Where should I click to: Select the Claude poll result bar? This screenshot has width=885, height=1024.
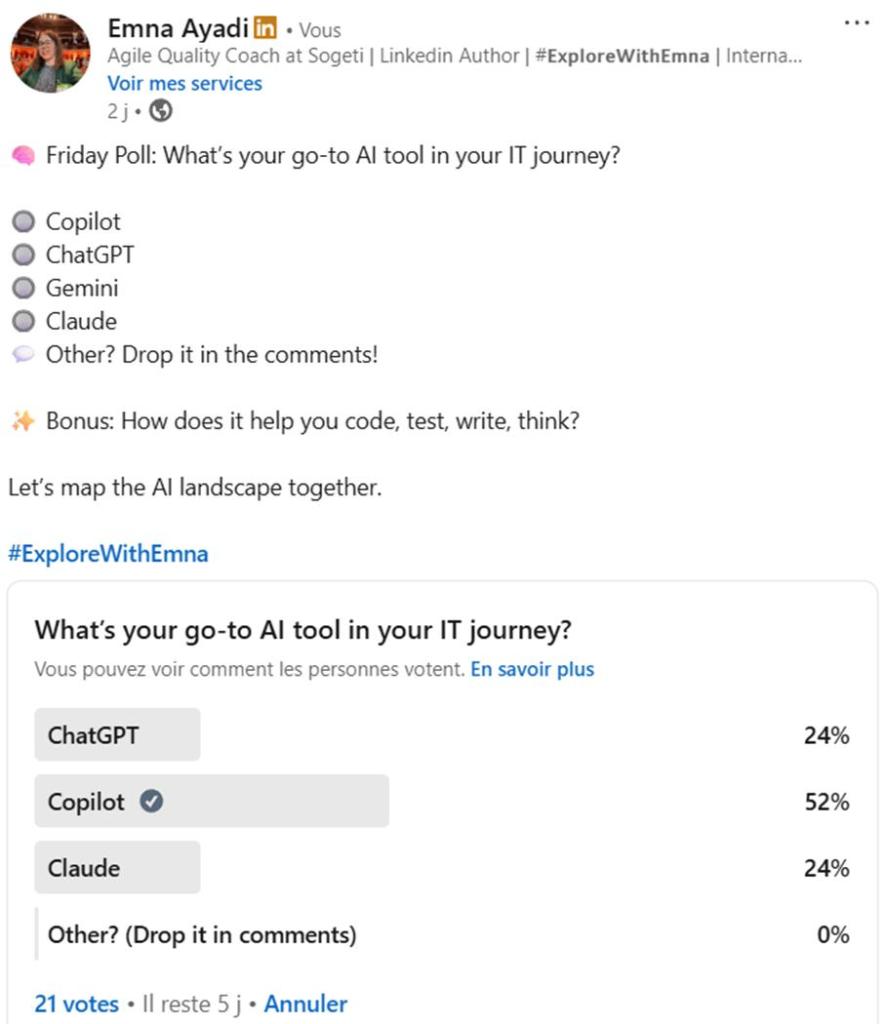click(117, 867)
